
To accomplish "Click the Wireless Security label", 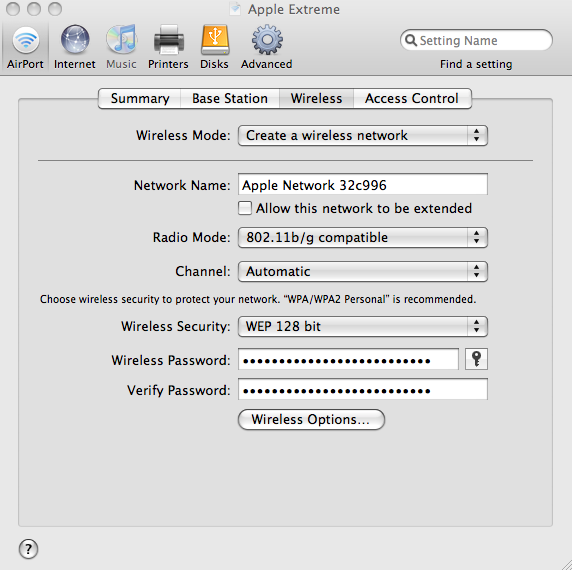I will (175, 326).
